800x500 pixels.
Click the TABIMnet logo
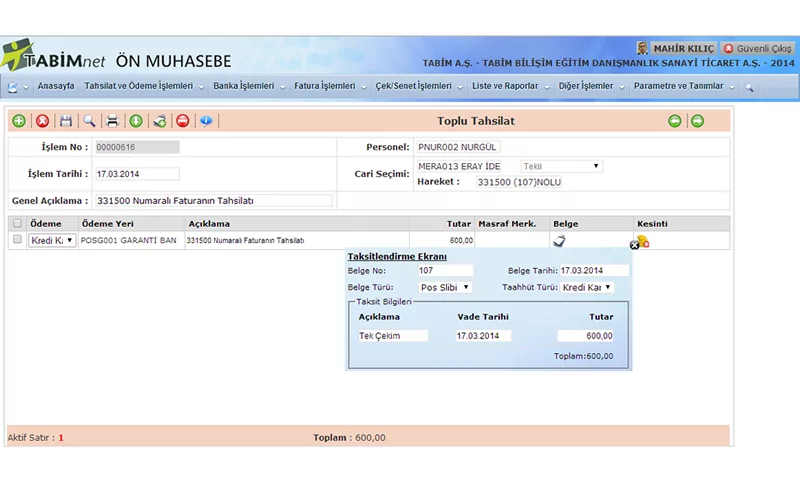[x=54, y=56]
